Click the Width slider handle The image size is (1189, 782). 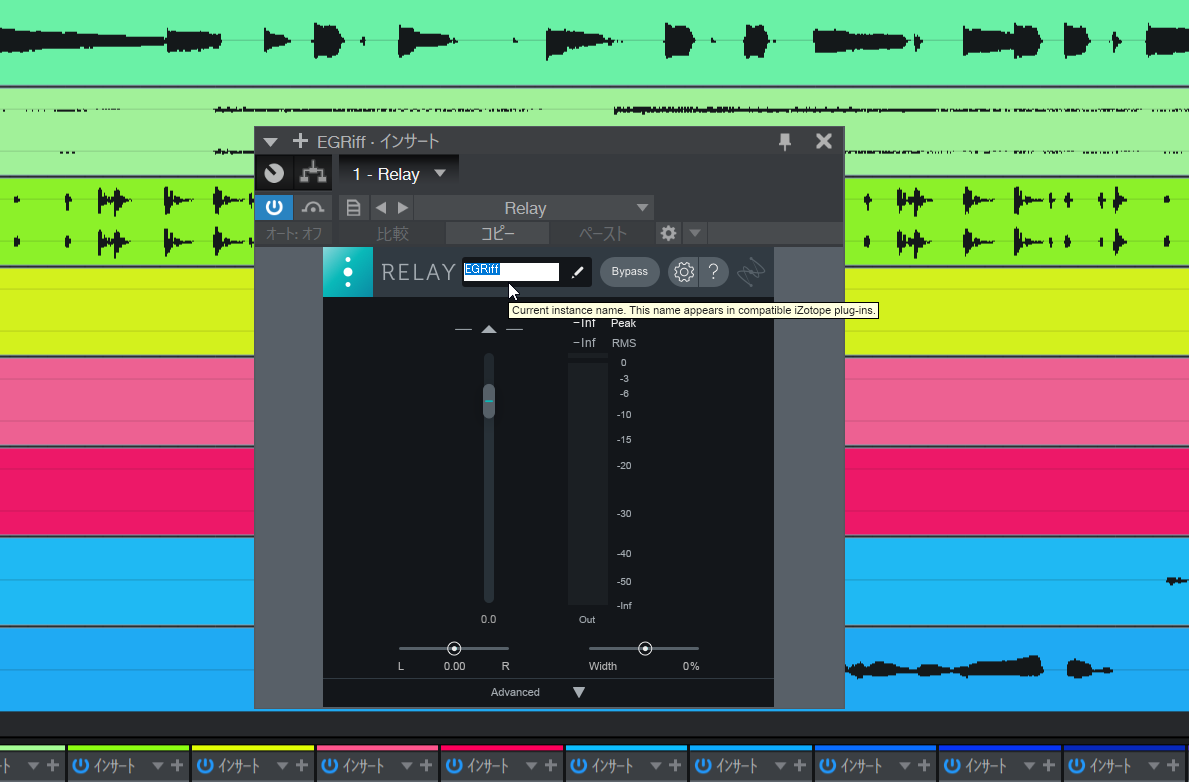[x=645, y=649]
